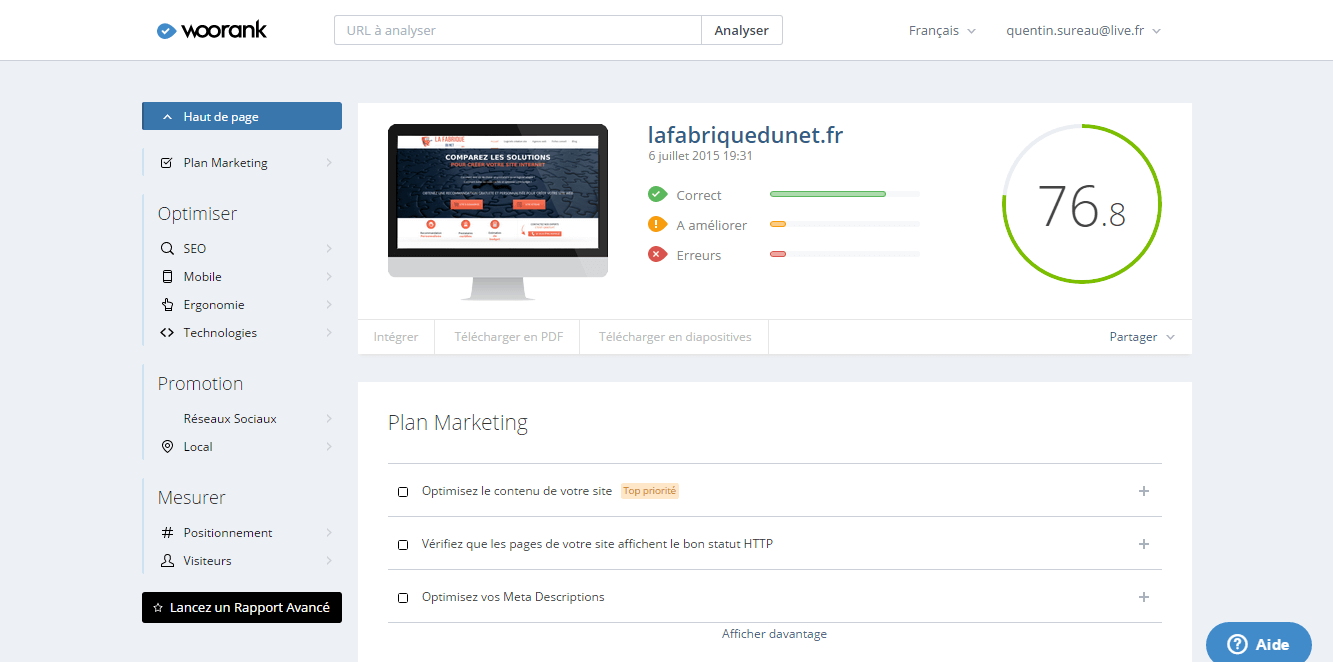Check the Optimisez le contenu de votre site box
Screen dimensions: 1333x662
[403, 492]
